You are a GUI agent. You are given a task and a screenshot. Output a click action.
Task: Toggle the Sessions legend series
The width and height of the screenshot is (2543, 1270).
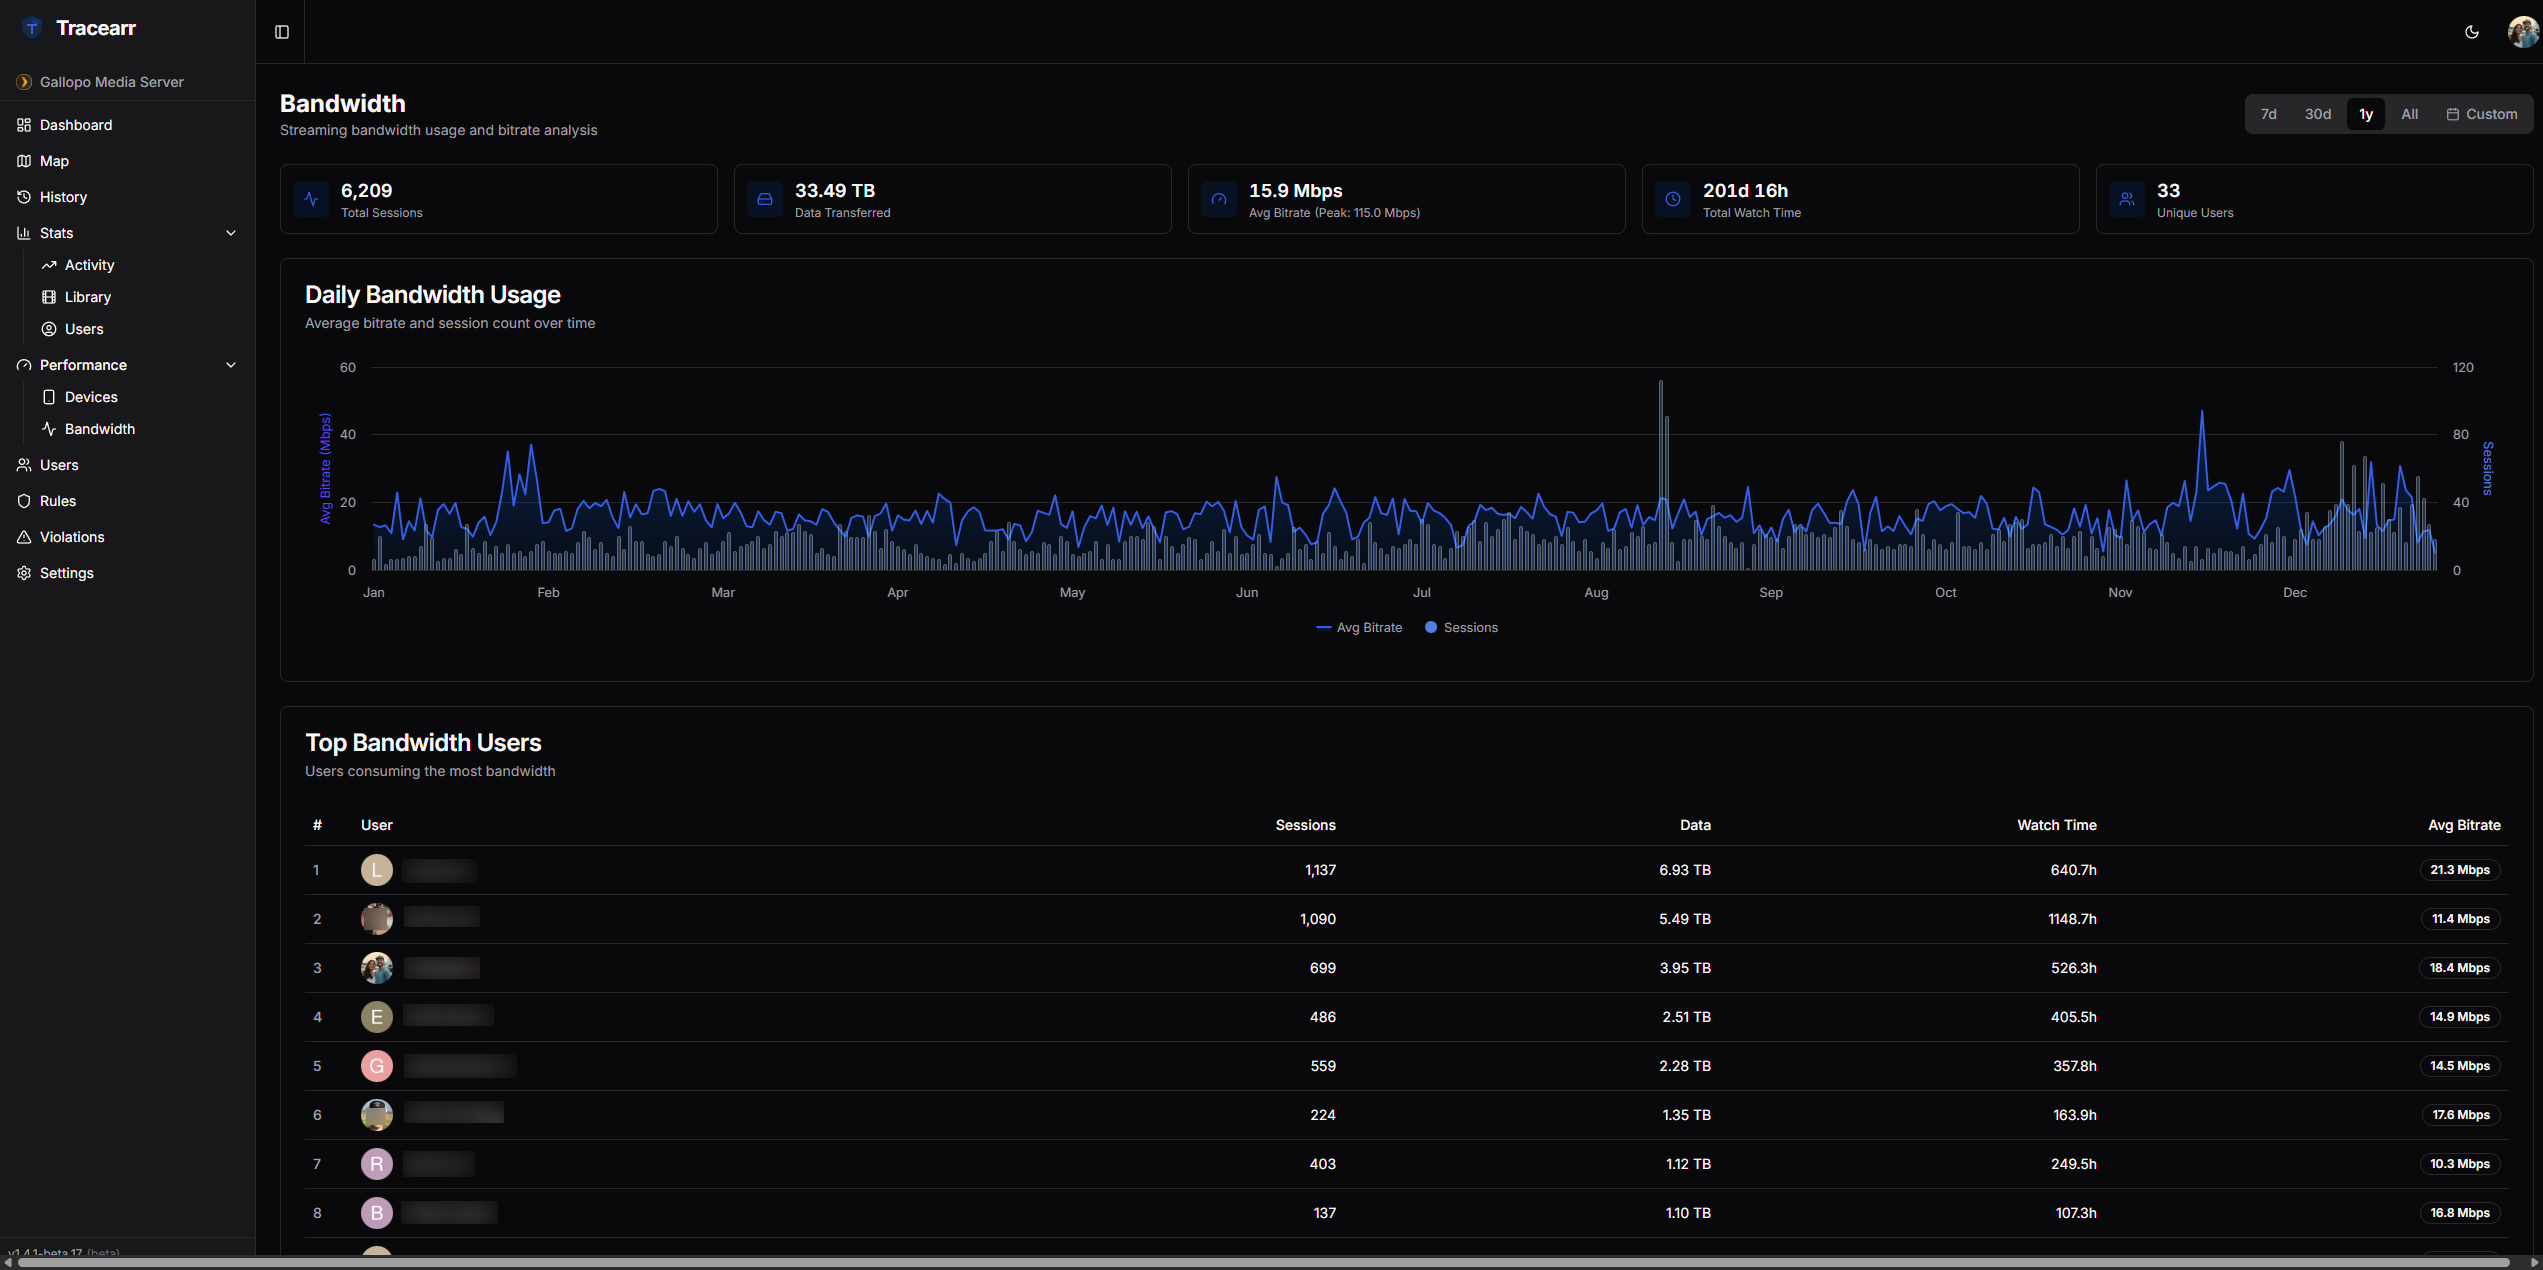click(x=1461, y=628)
